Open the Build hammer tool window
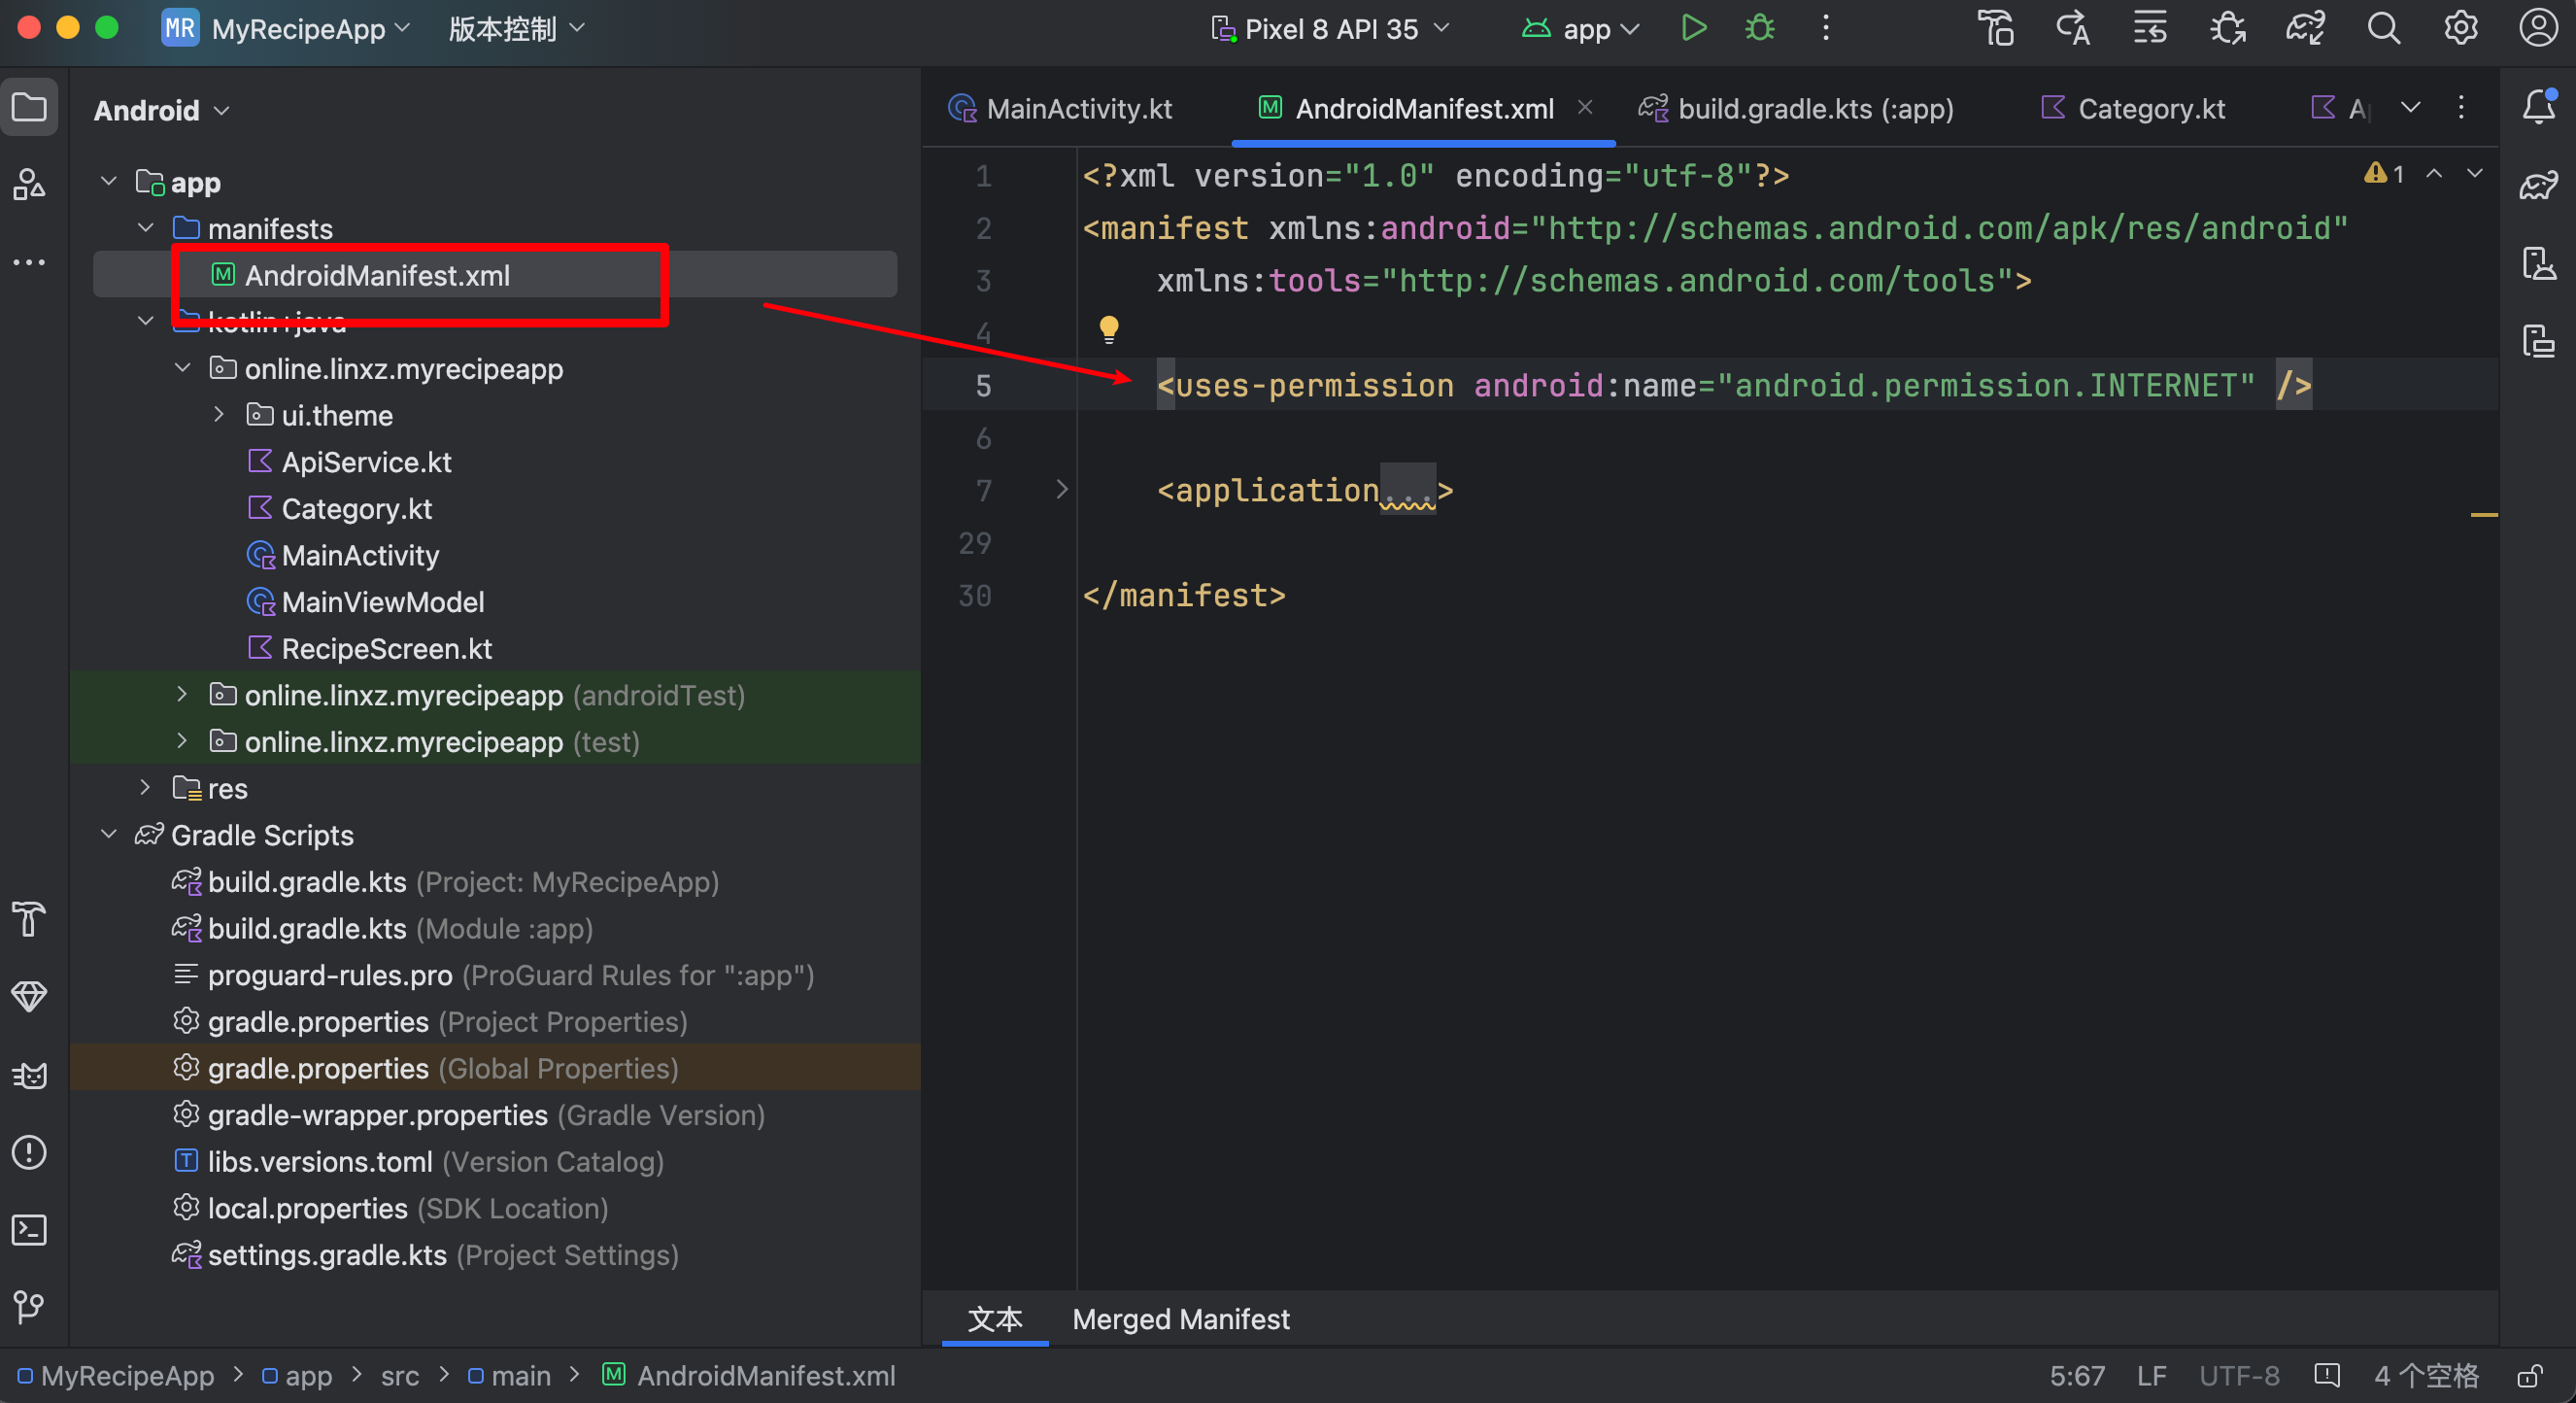Screen dimensions: 2576x1403 click(x=29, y=919)
